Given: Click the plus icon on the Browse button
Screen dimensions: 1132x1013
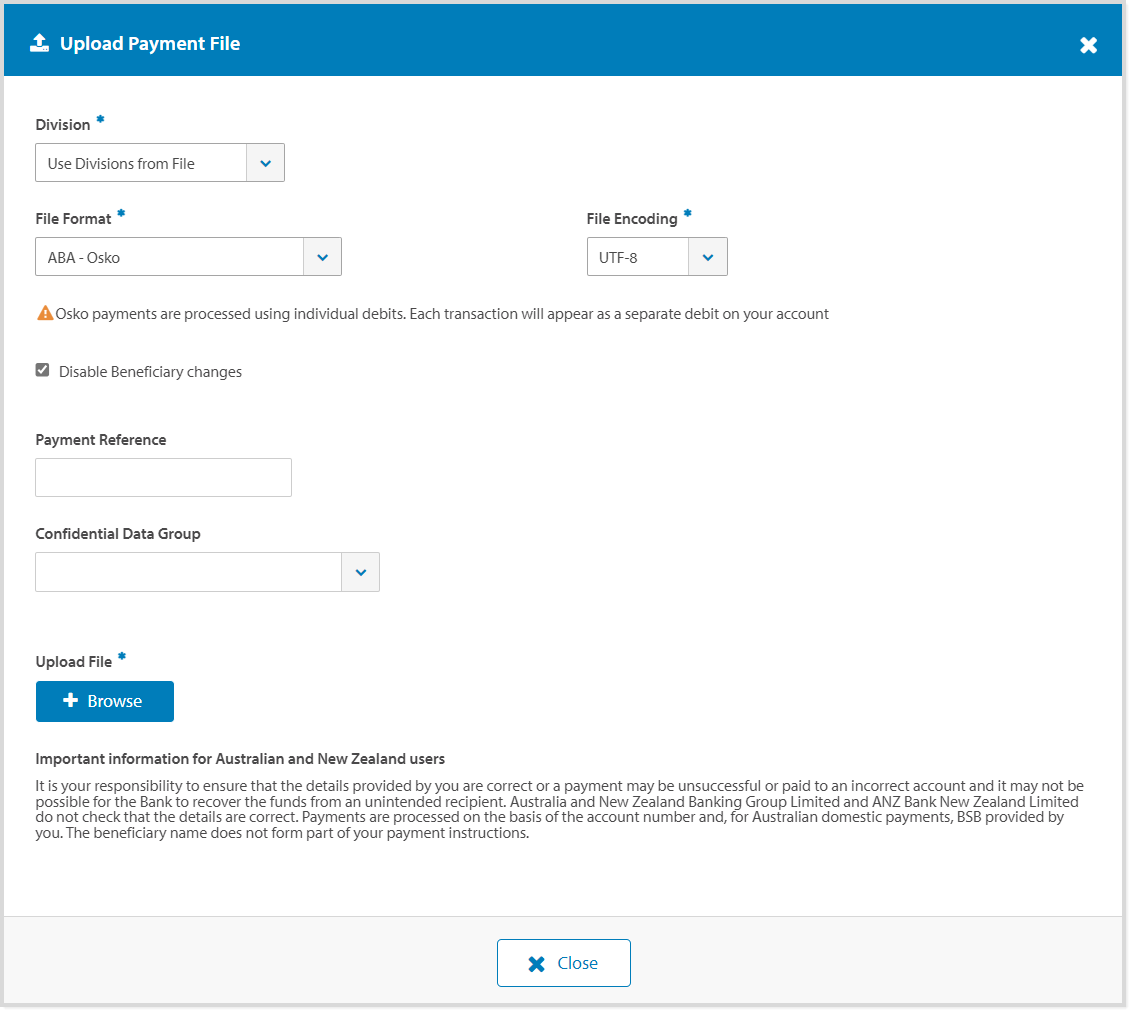Looking at the screenshot, I should pos(70,701).
